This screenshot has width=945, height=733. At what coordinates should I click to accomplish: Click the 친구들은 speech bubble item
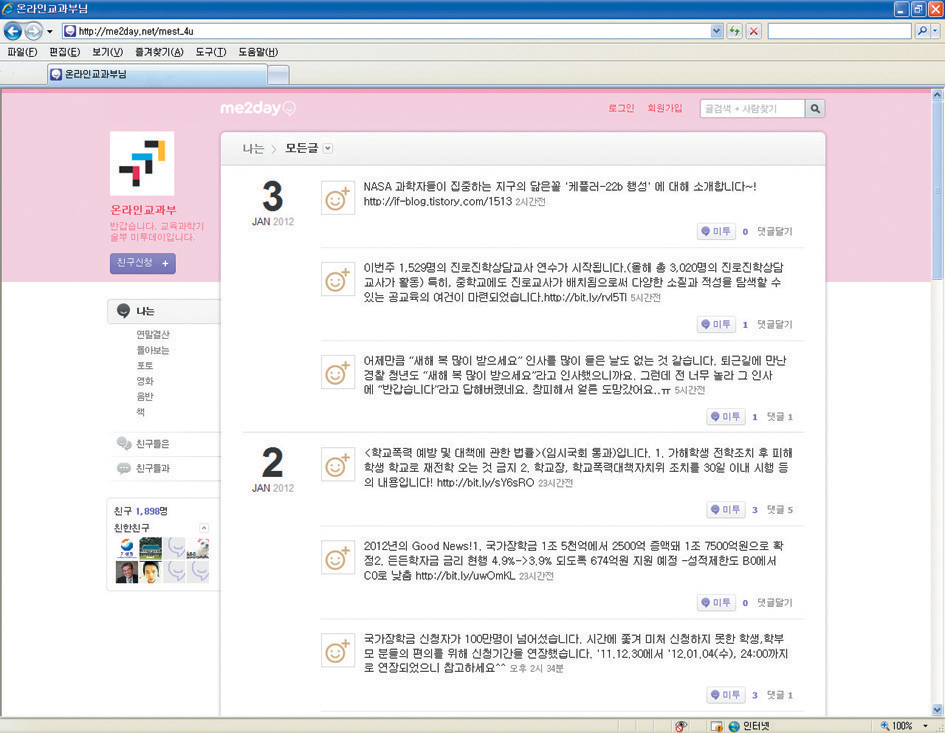pyautogui.click(x=152, y=443)
